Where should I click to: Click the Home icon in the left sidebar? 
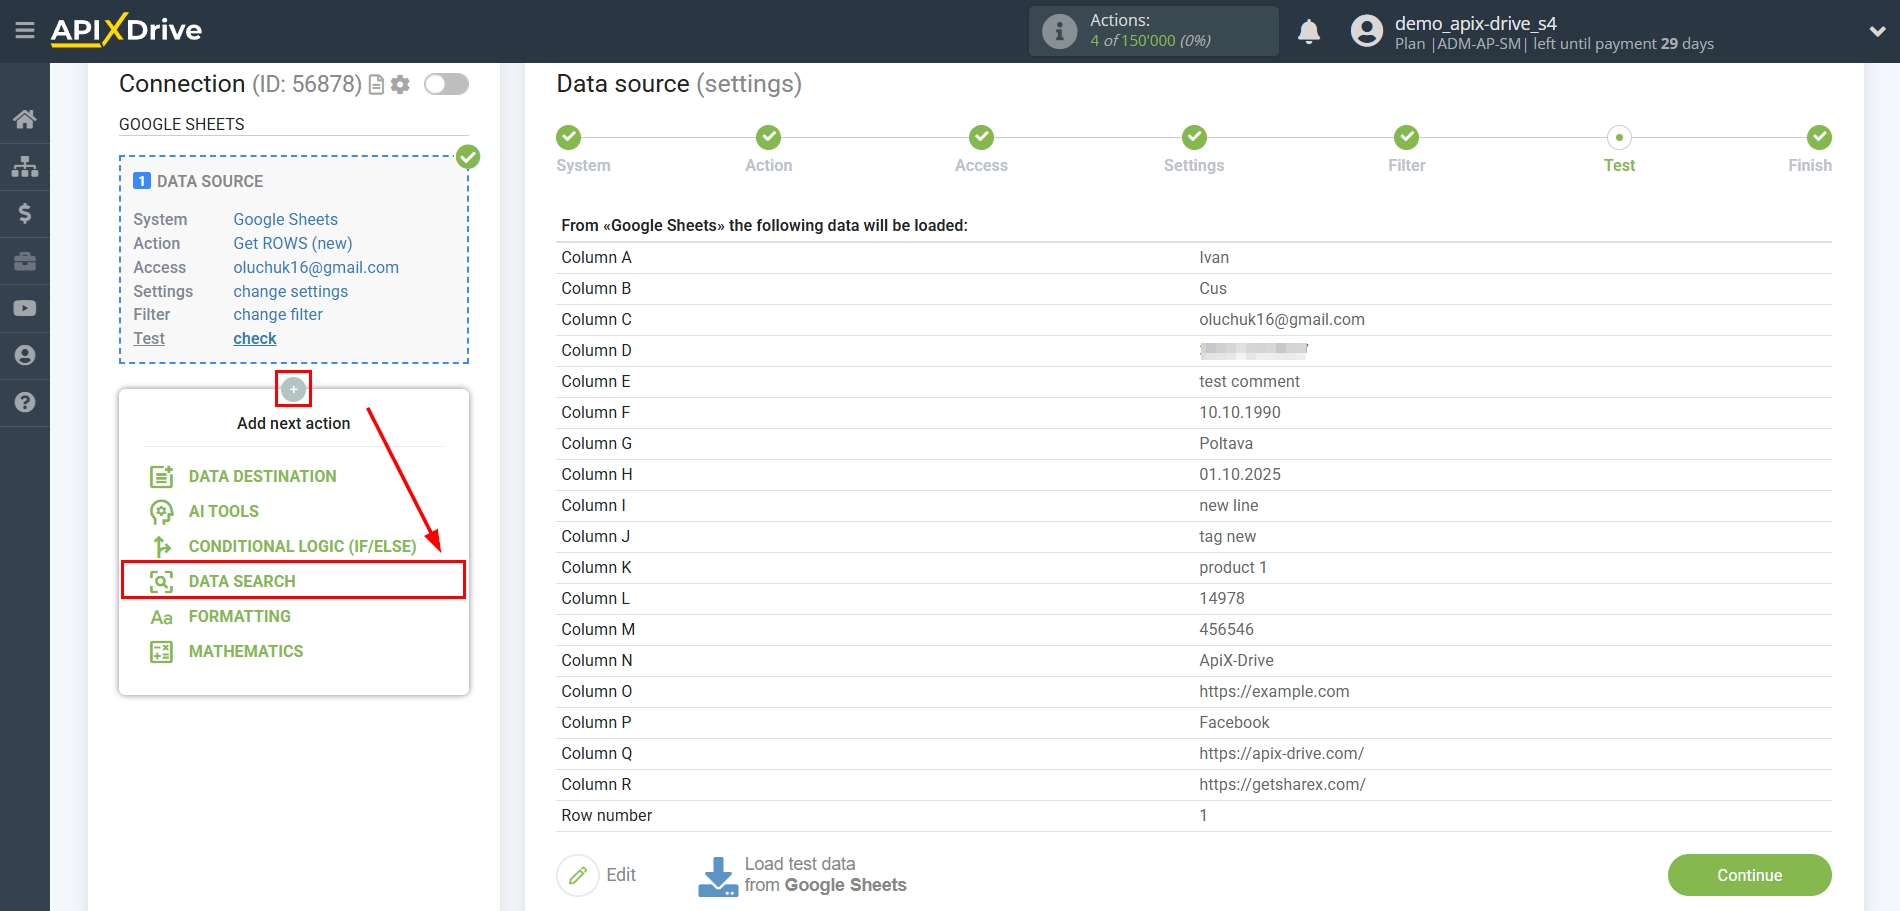click(25, 118)
